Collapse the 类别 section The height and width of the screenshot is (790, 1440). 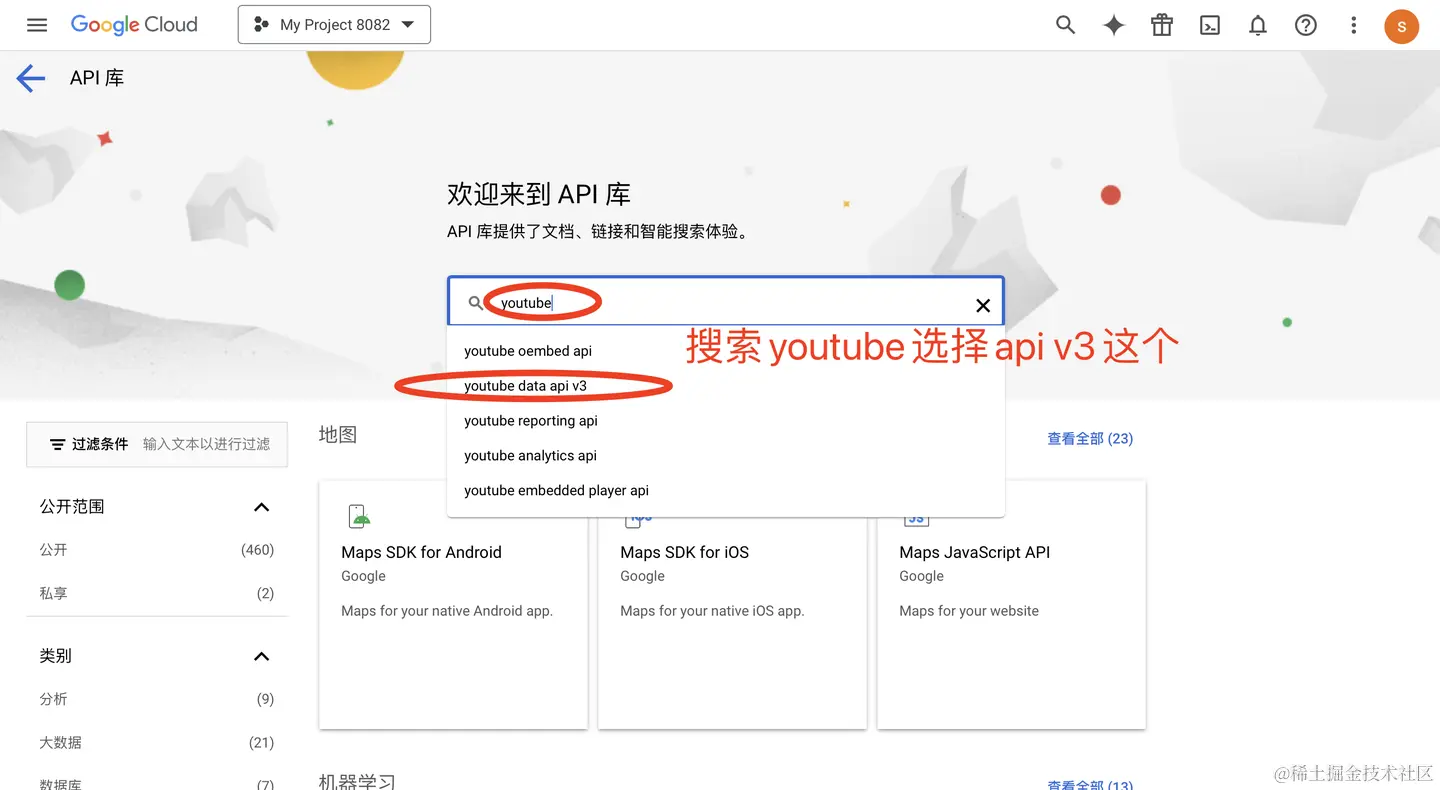pyautogui.click(x=262, y=657)
